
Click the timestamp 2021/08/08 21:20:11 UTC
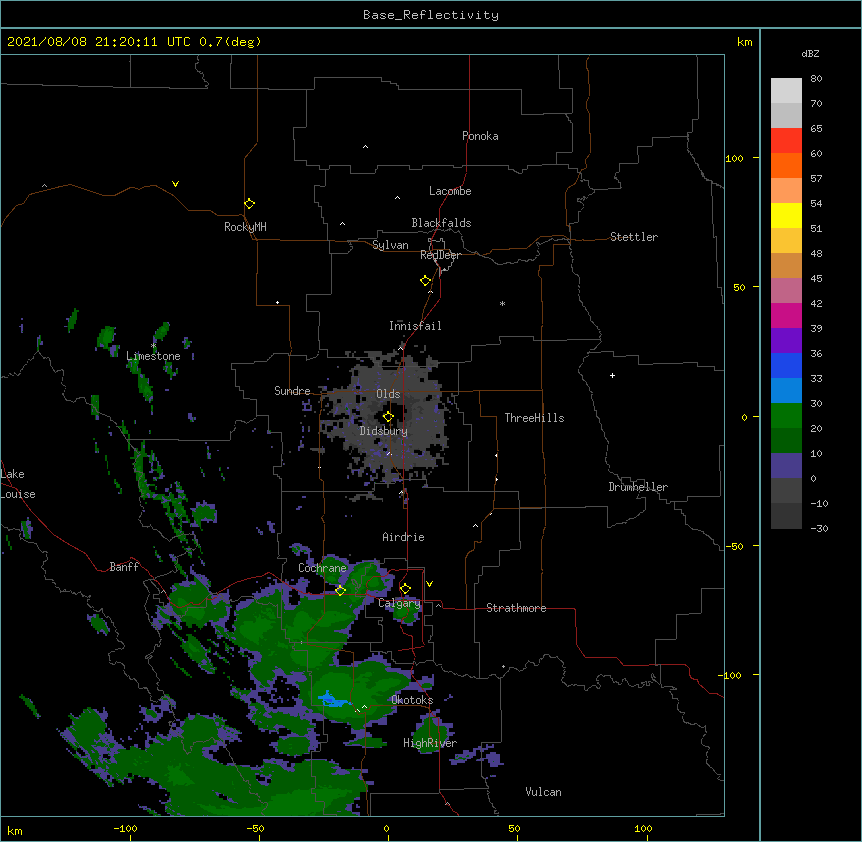pos(99,42)
